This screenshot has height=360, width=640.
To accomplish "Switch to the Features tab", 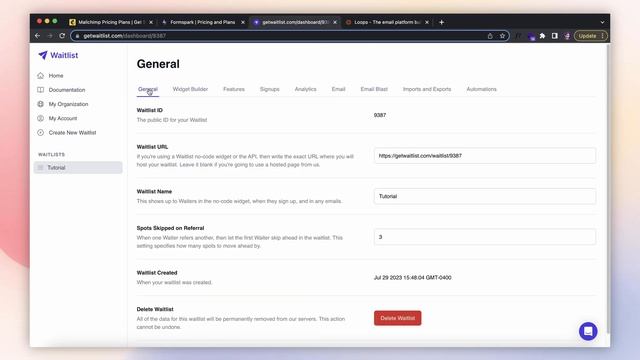I will pos(234,89).
